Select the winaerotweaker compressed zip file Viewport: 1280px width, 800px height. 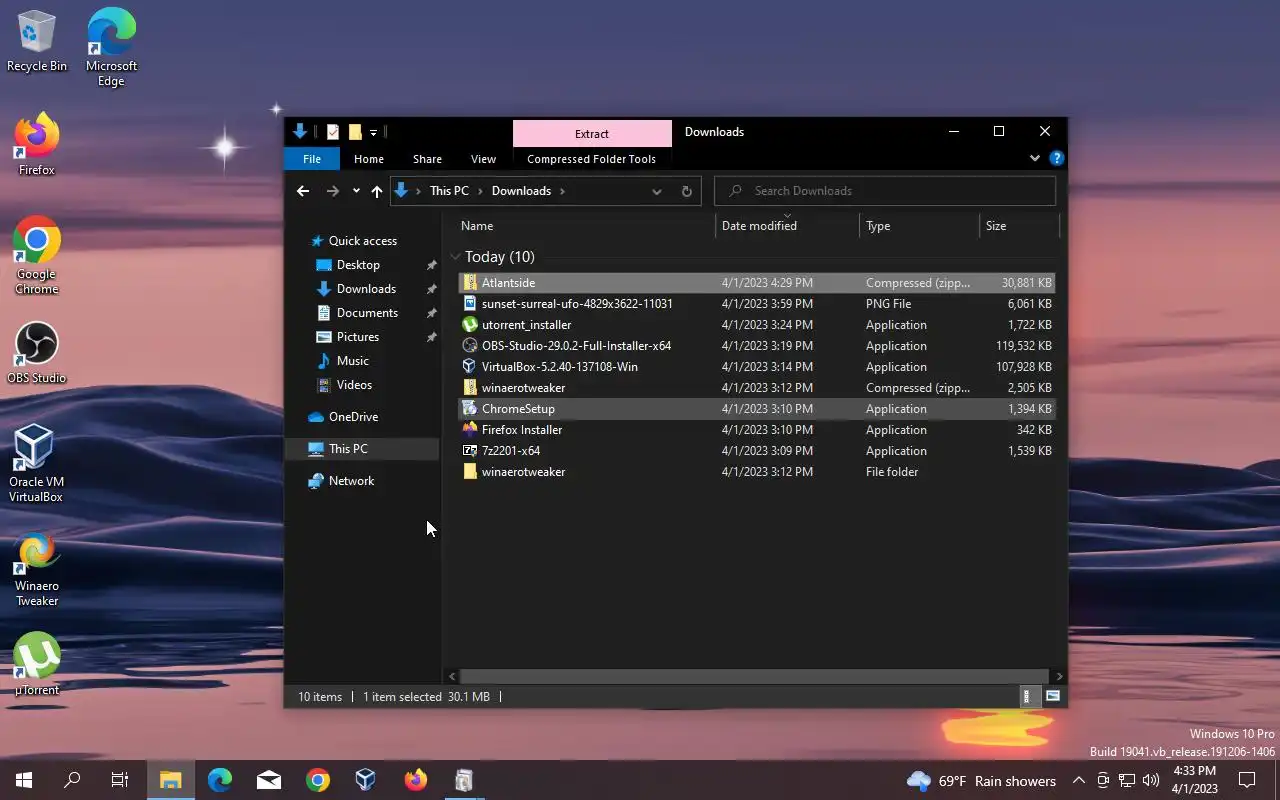(x=756, y=388)
